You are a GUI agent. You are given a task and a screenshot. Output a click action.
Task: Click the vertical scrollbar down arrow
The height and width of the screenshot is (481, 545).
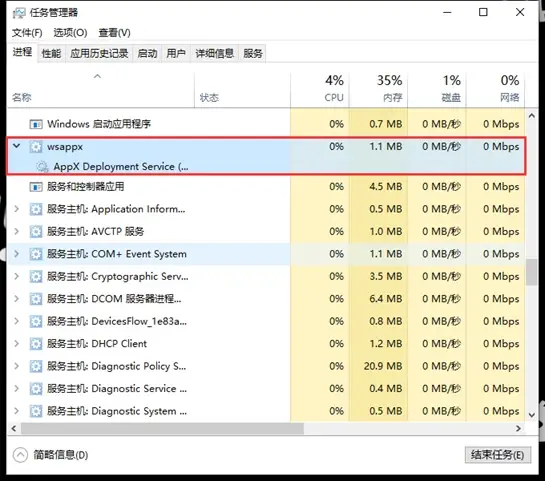(531, 415)
